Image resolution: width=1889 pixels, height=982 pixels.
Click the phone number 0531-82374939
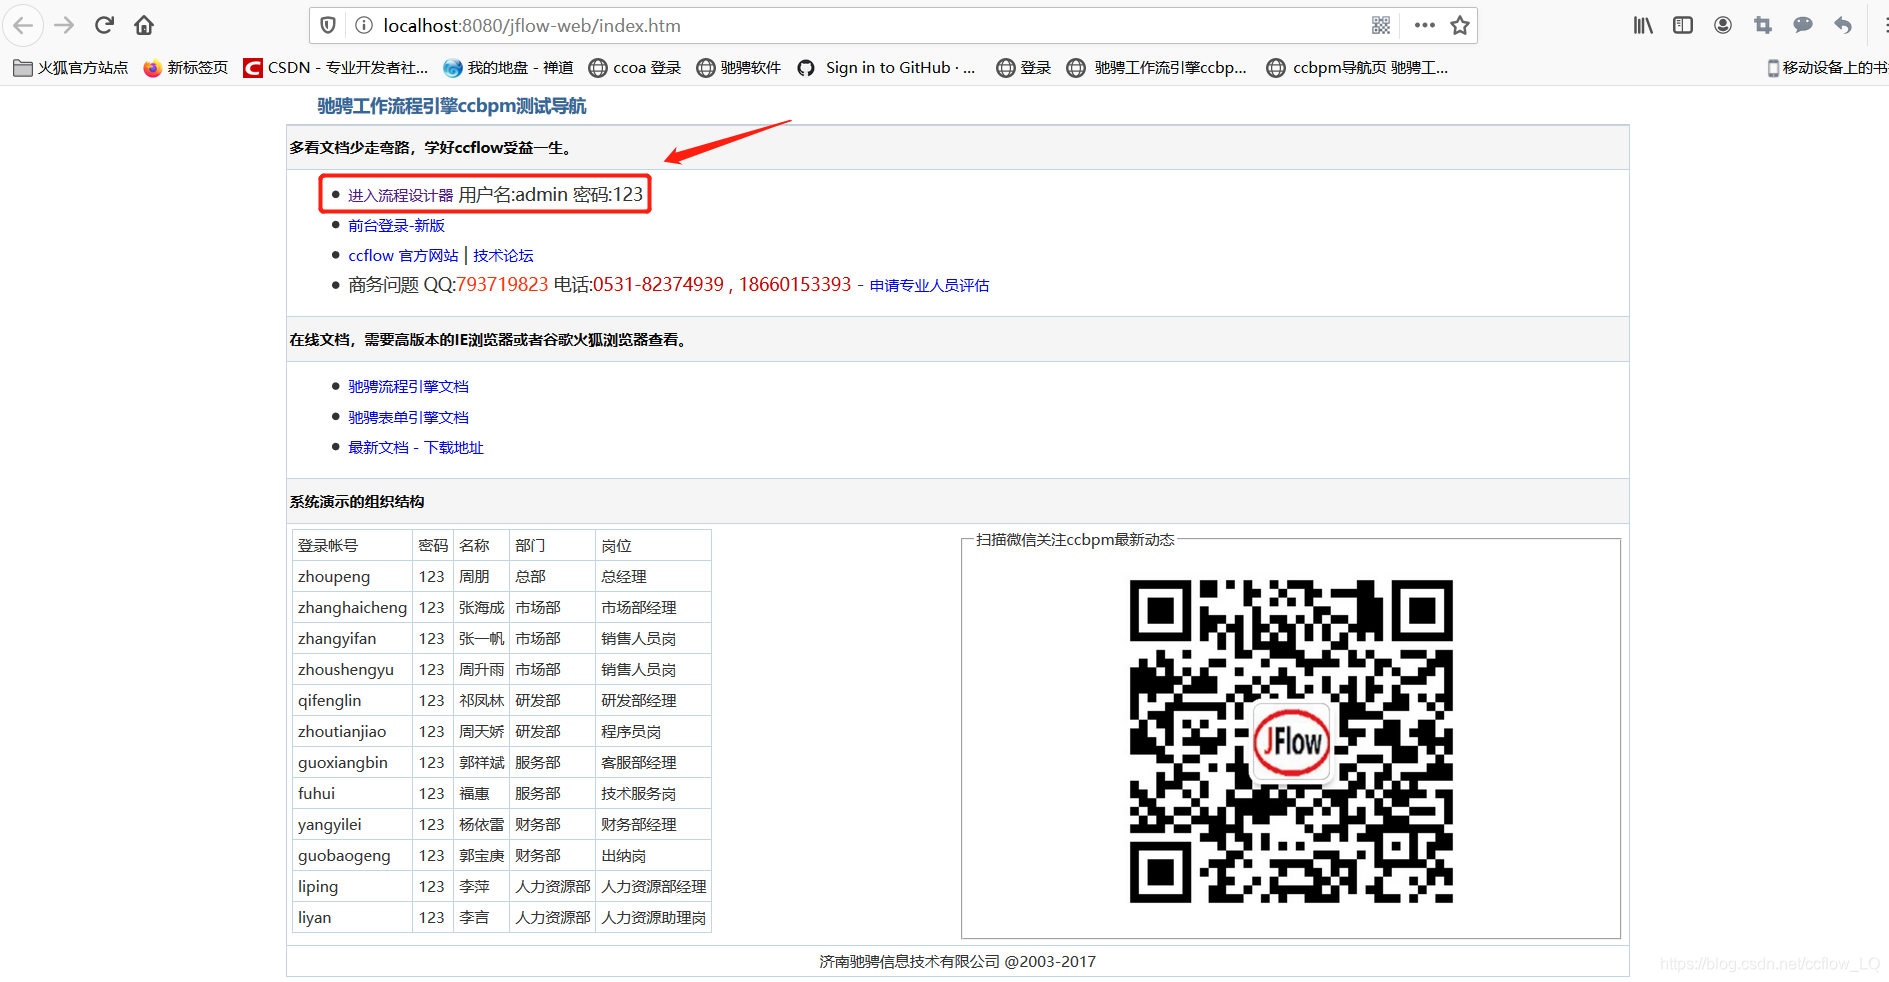[658, 285]
